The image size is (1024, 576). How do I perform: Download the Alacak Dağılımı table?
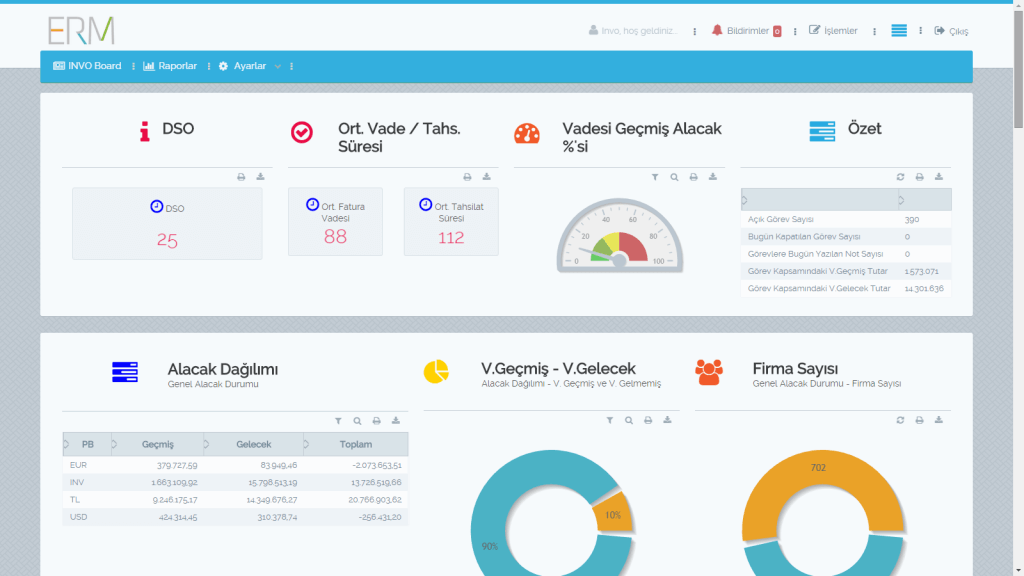396,421
